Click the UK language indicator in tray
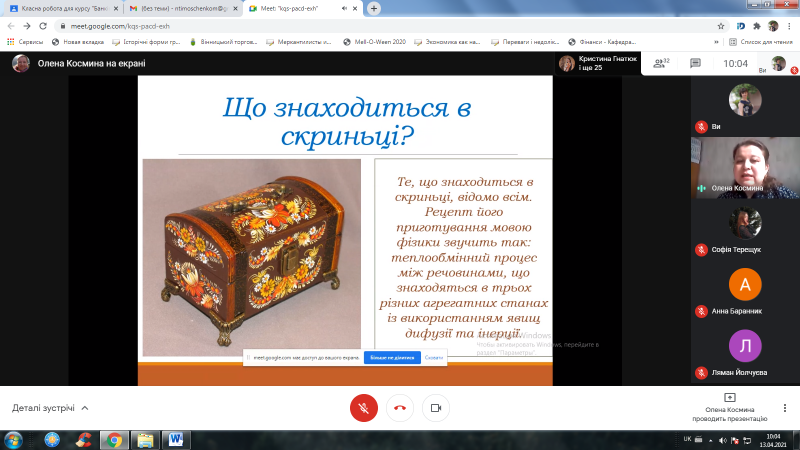The height and width of the screenshot is (450, 800). [x=687, y=439]
